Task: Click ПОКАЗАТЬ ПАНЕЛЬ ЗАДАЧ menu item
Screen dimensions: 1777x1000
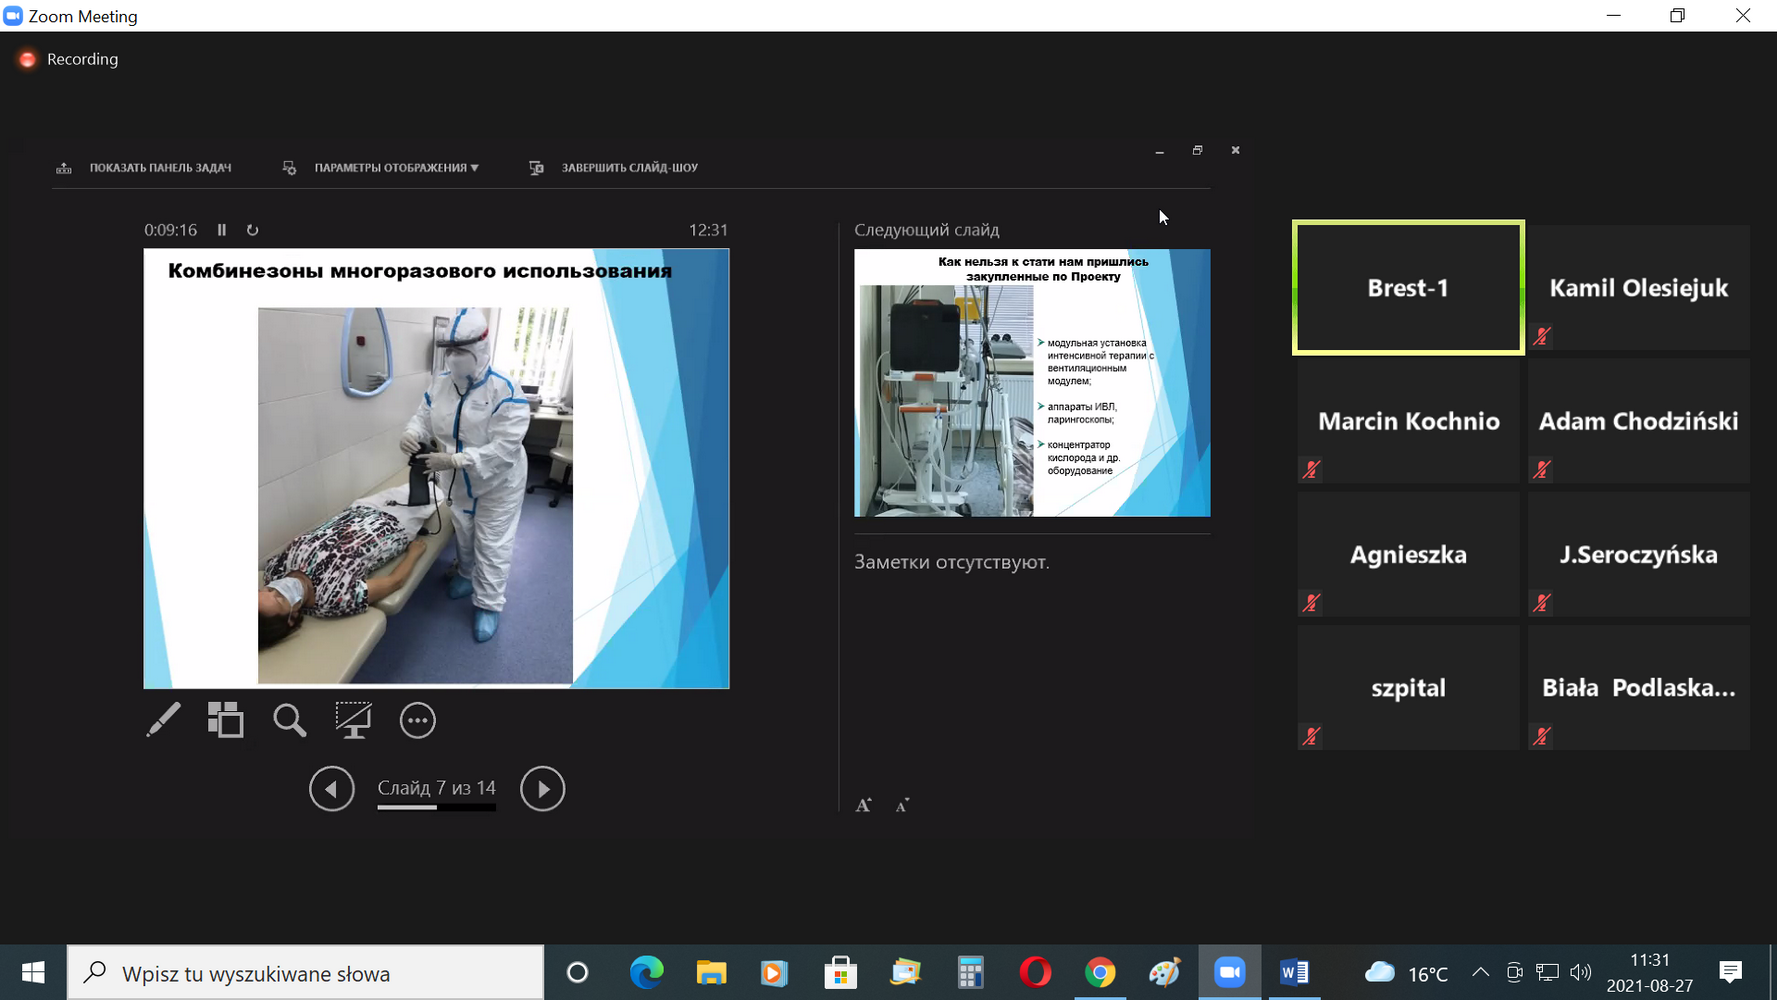Action: click(x=160, y=168)
